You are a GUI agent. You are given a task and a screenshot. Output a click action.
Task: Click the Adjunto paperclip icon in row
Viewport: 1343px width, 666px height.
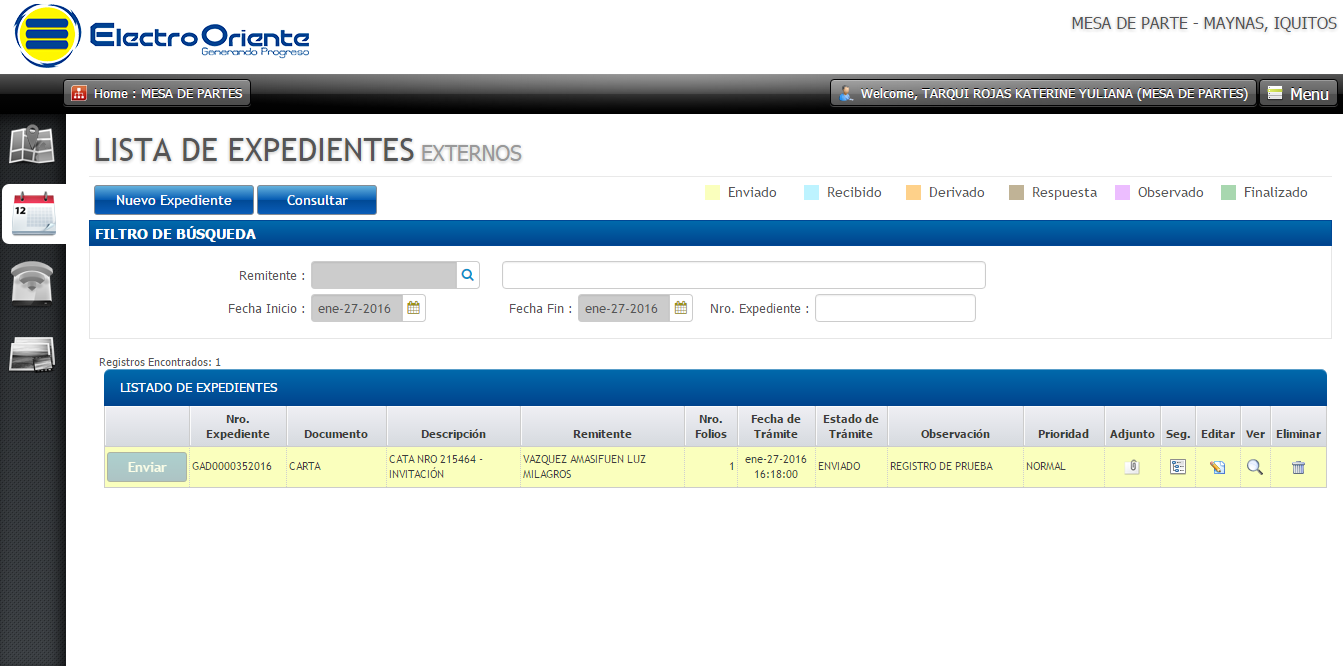click(1132, 467)
